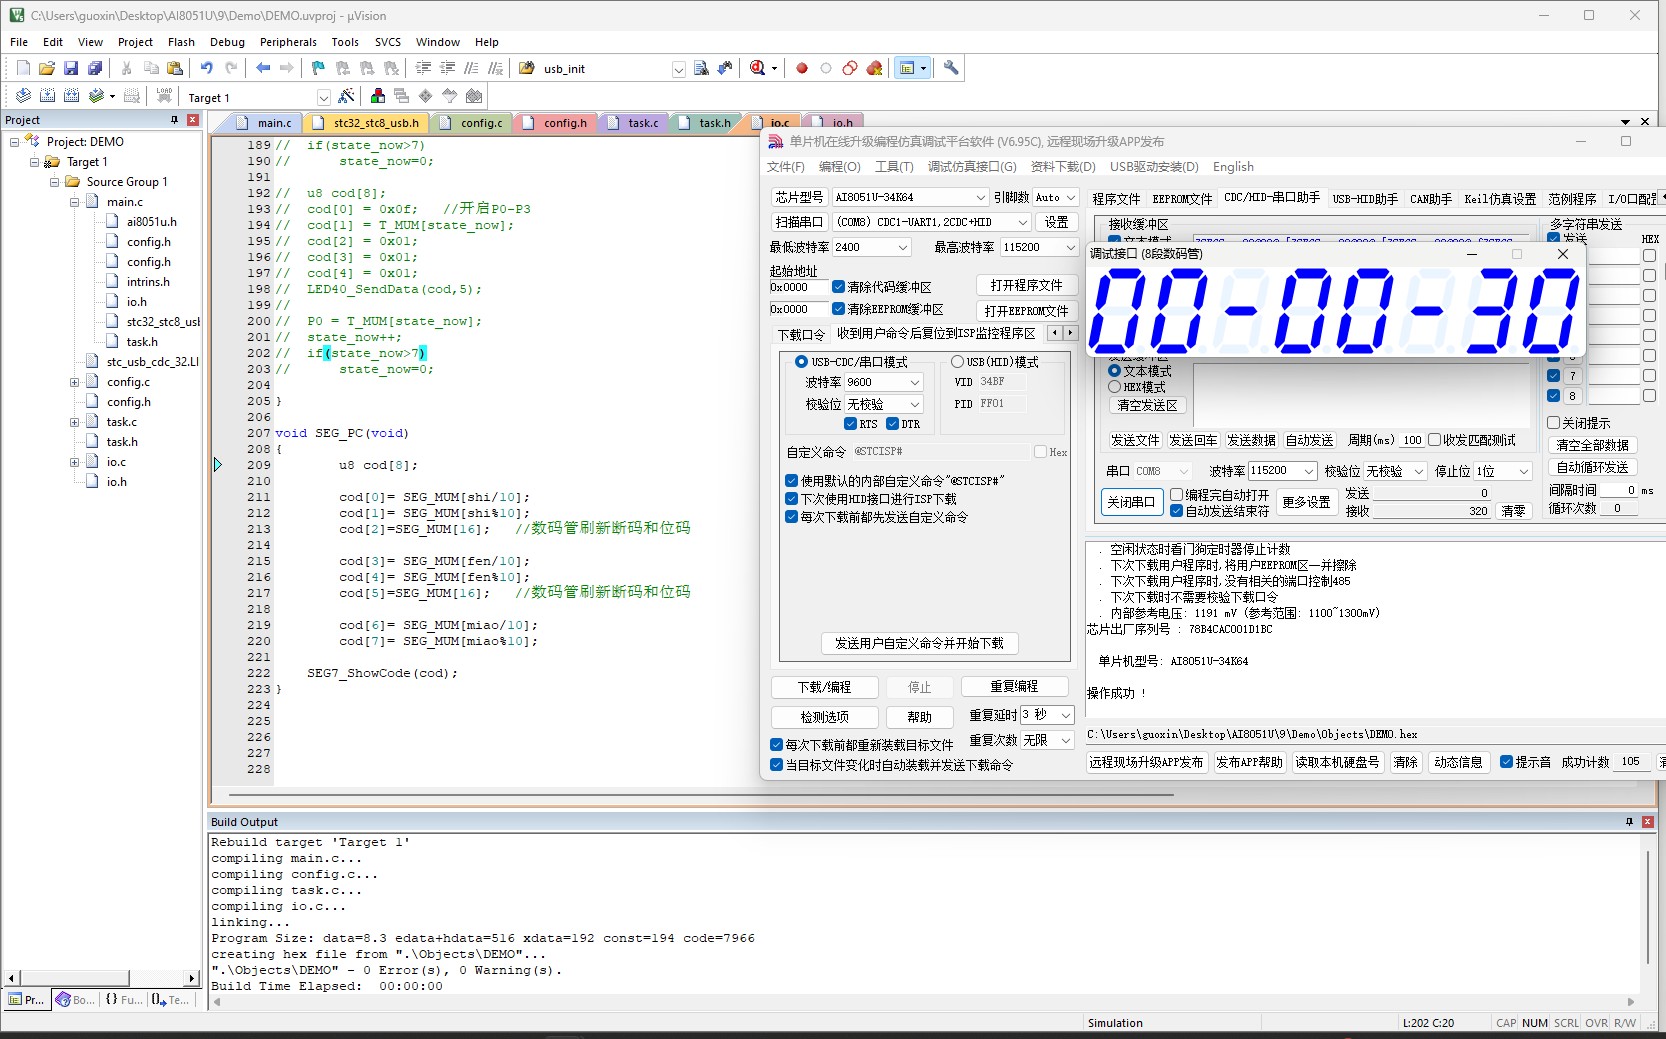Click the Cut (scissors) icon

click(127, 68)
